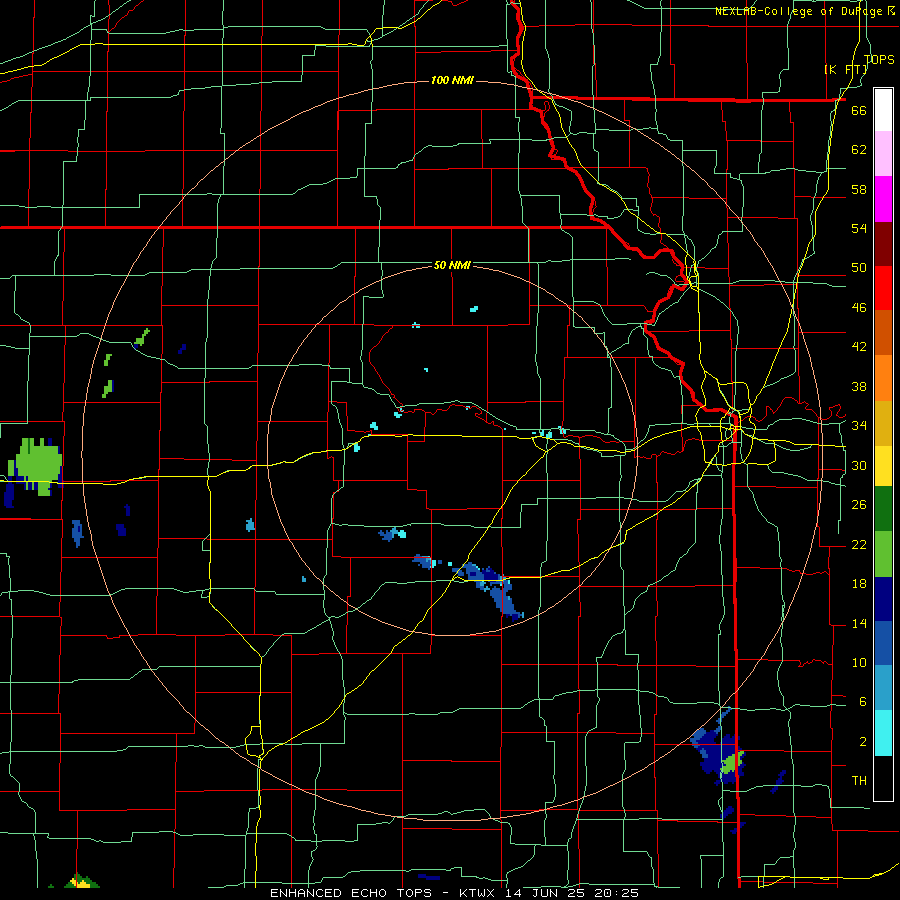Click the '2' legend value
The width and height of the screenshot is (900, 900).
(862, 742)
